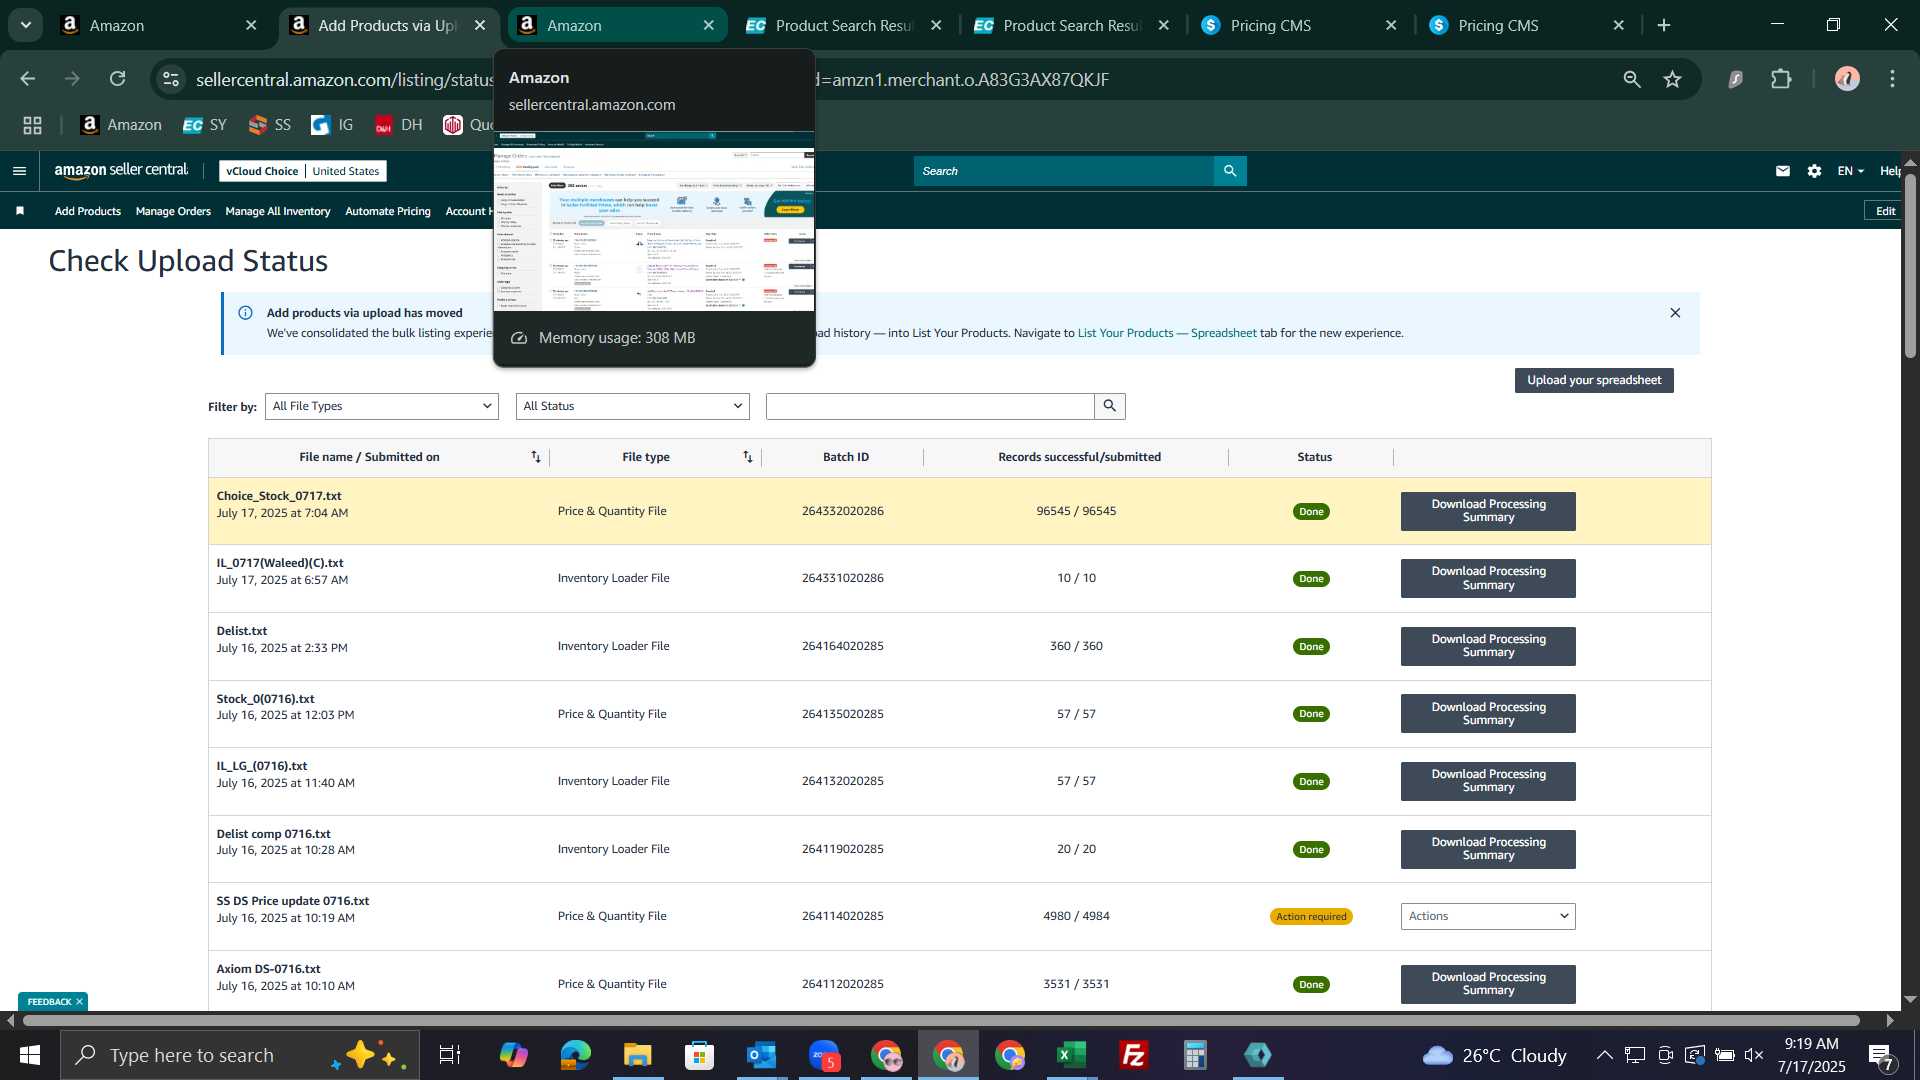Download Processing Summary for Delist.txt
This screenshot has width=1920, height=1080.
(x=1488, y=646)
